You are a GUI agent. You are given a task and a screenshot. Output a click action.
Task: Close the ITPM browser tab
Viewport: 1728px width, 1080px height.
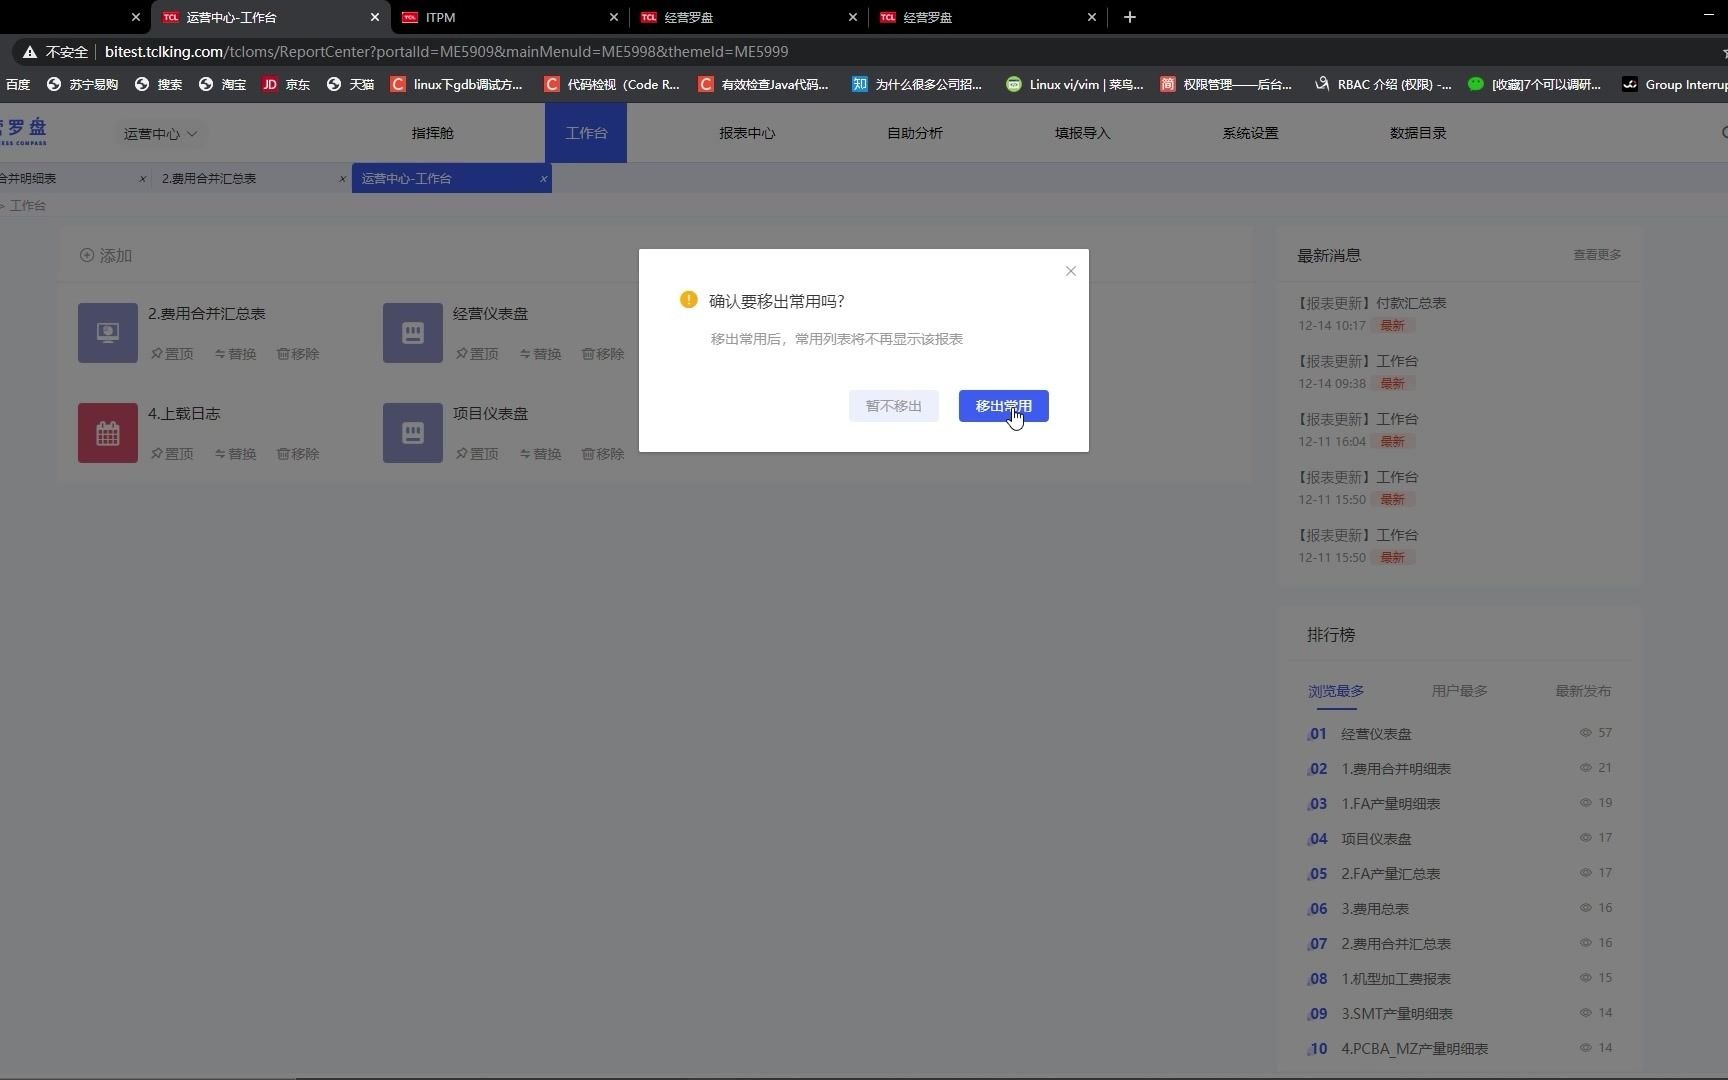pyautogui.click(x=614, y=17)
